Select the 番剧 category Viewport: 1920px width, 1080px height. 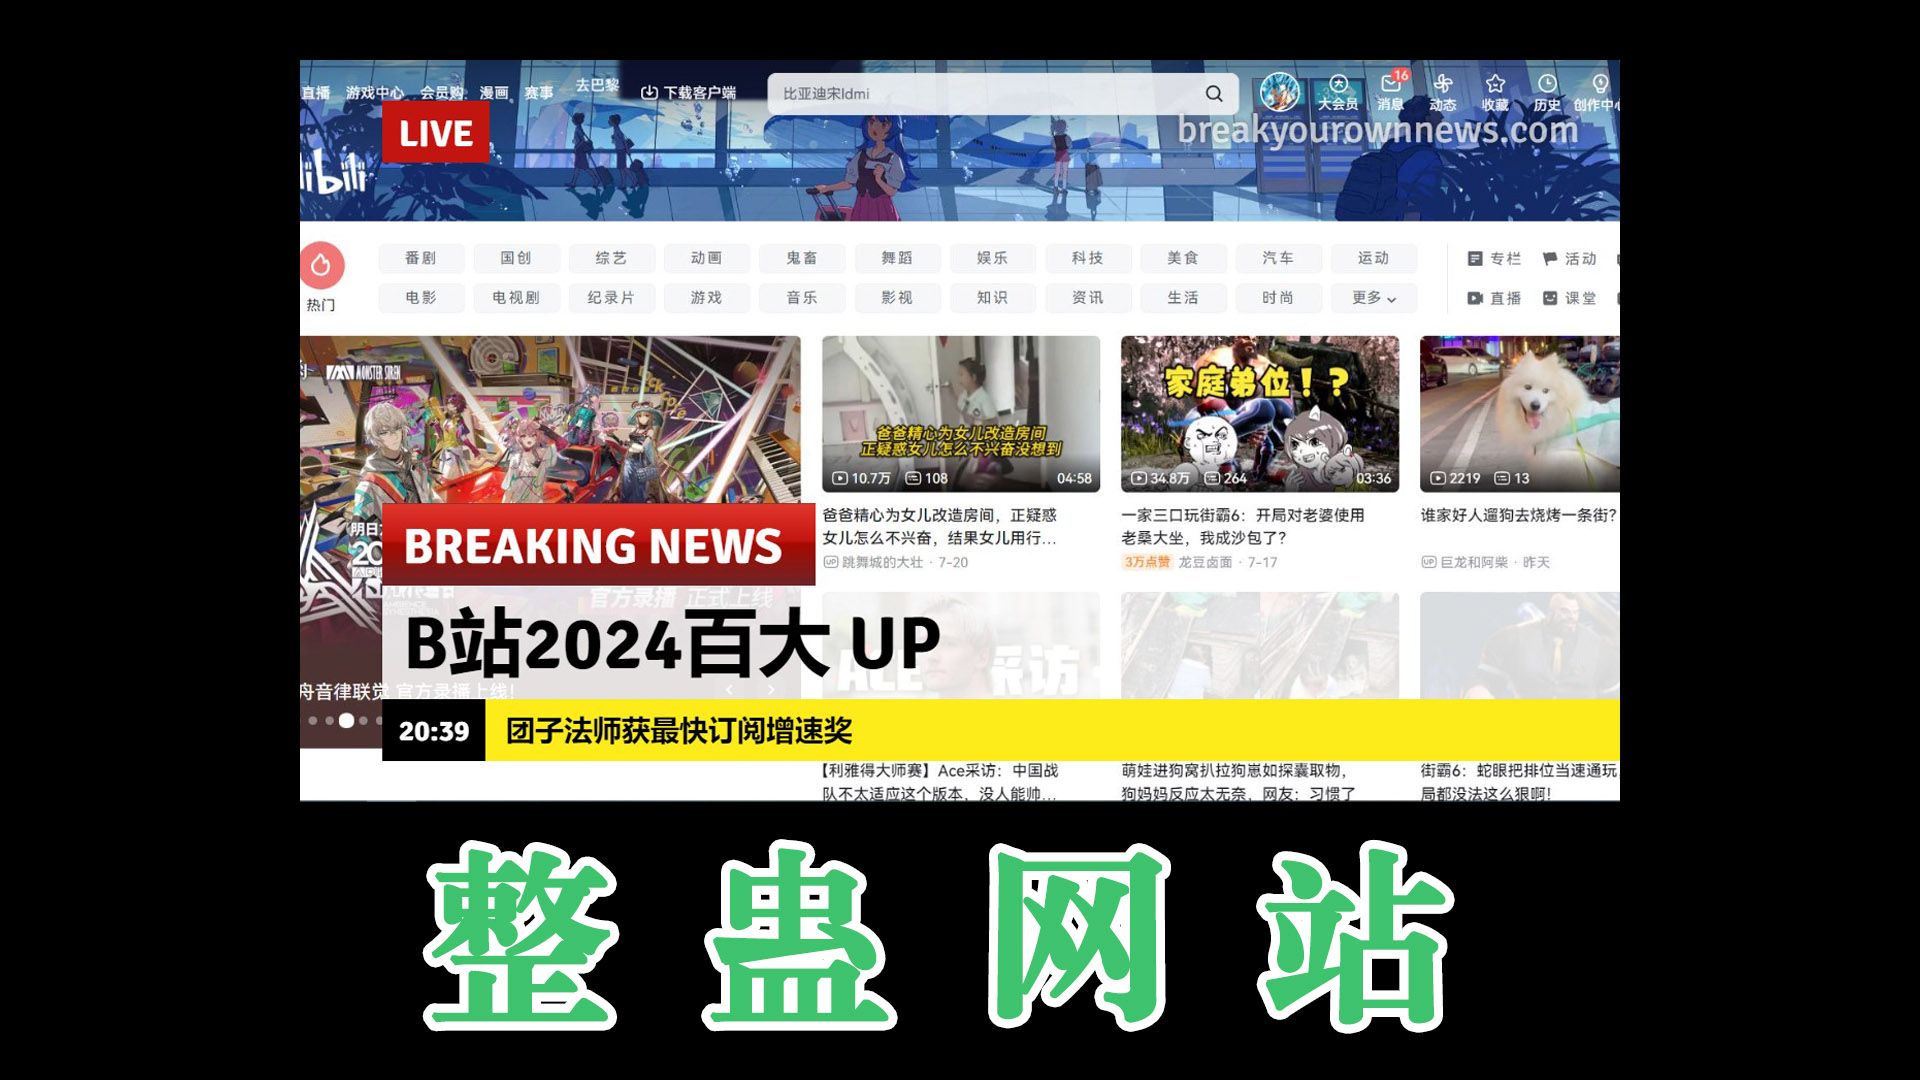pos(421,258)
